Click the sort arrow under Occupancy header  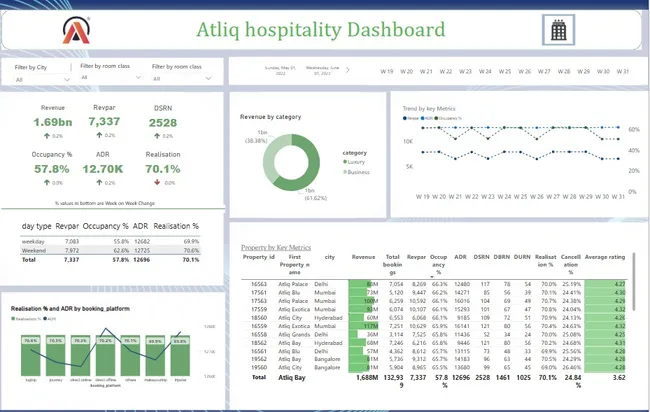coord(432,277)
